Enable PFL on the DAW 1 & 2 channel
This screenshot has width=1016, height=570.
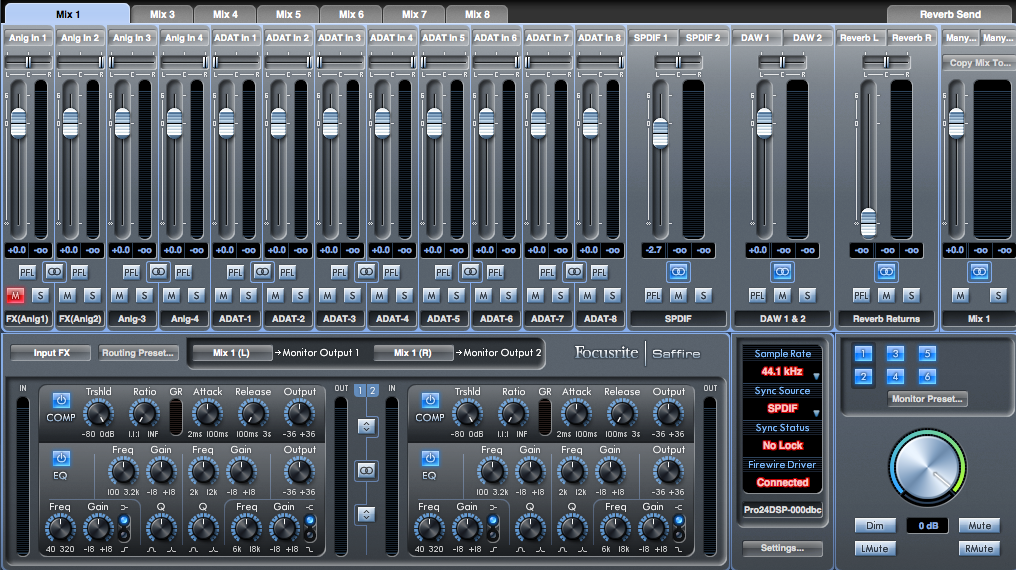pyautogui.click(x=757, y=295)
